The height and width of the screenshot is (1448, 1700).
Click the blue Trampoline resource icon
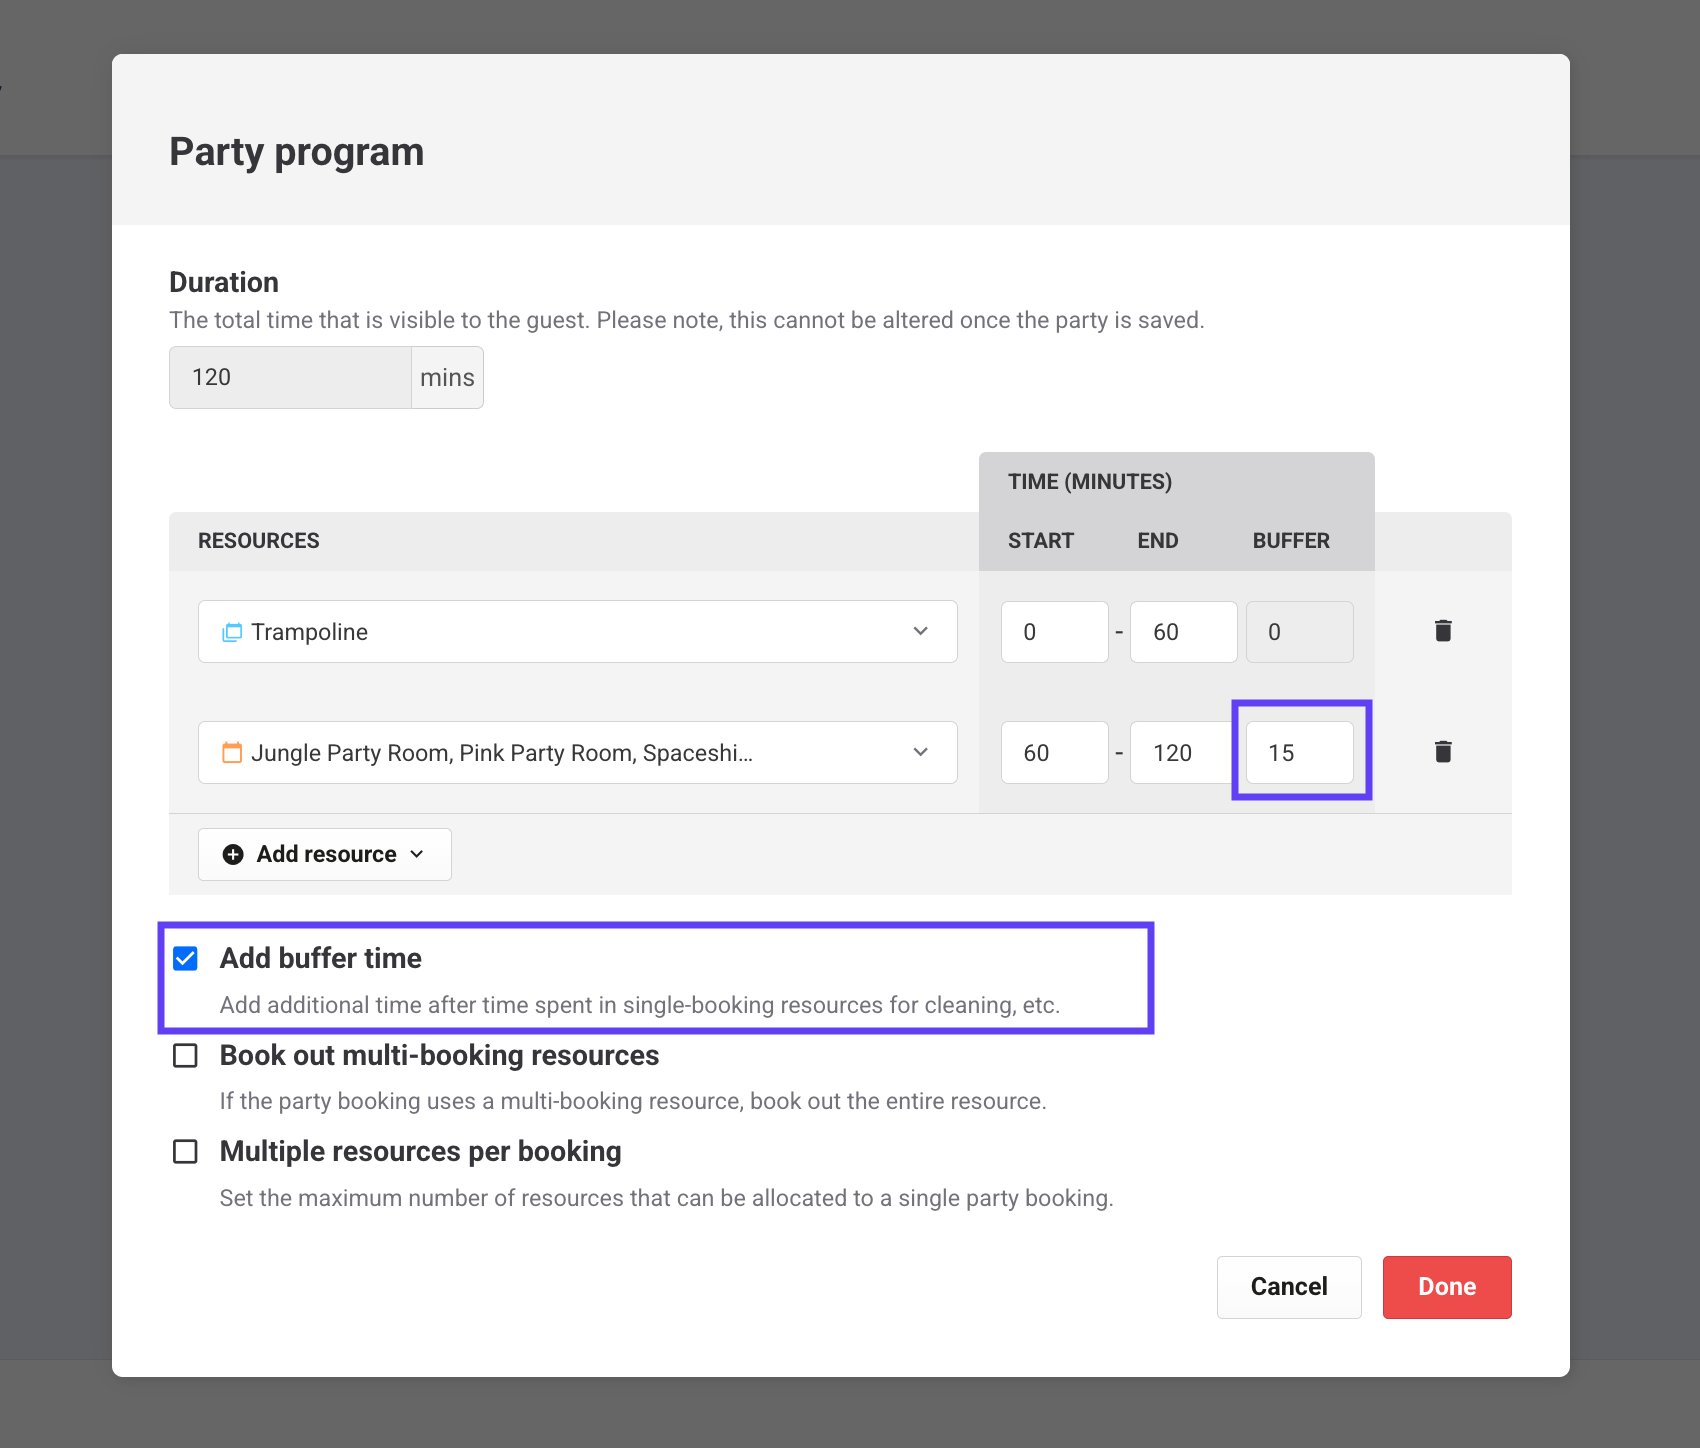click(232, 632)
